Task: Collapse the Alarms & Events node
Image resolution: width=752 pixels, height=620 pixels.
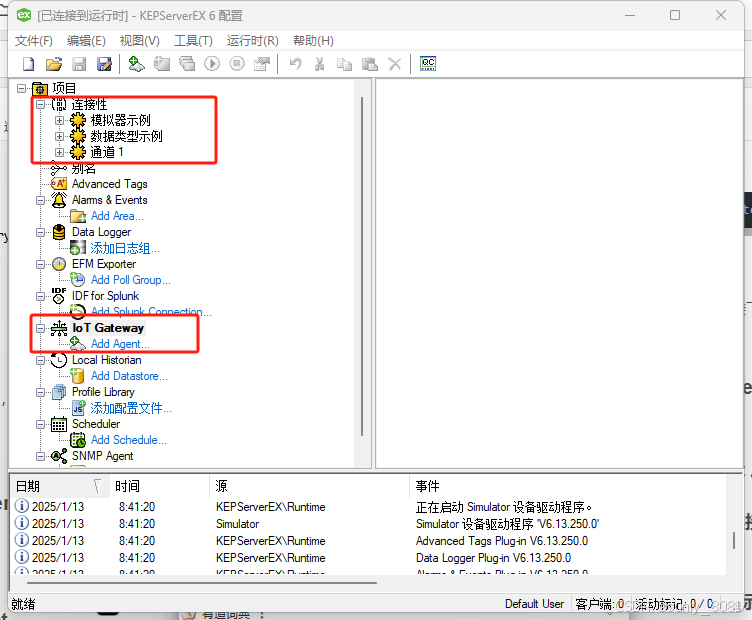Action: point(41,200)
